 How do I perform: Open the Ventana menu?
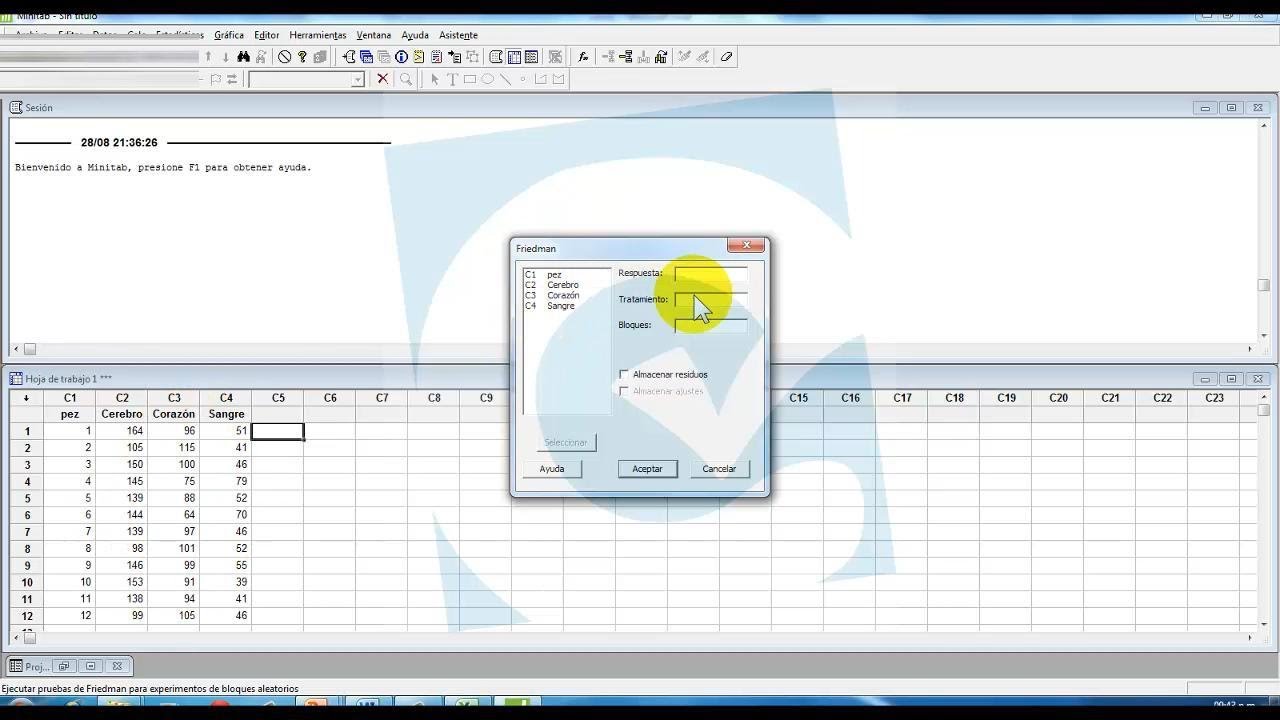[x=374, y=35]
